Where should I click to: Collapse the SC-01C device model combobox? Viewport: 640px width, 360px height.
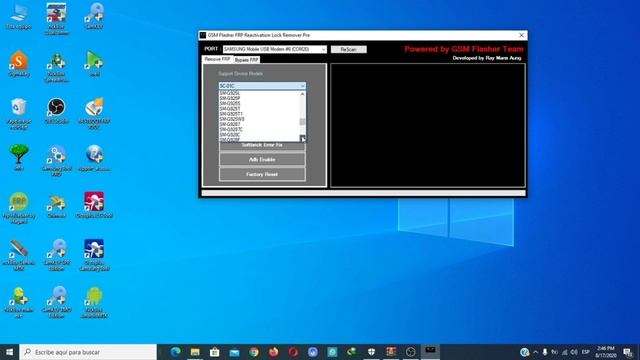coord(302,86)
